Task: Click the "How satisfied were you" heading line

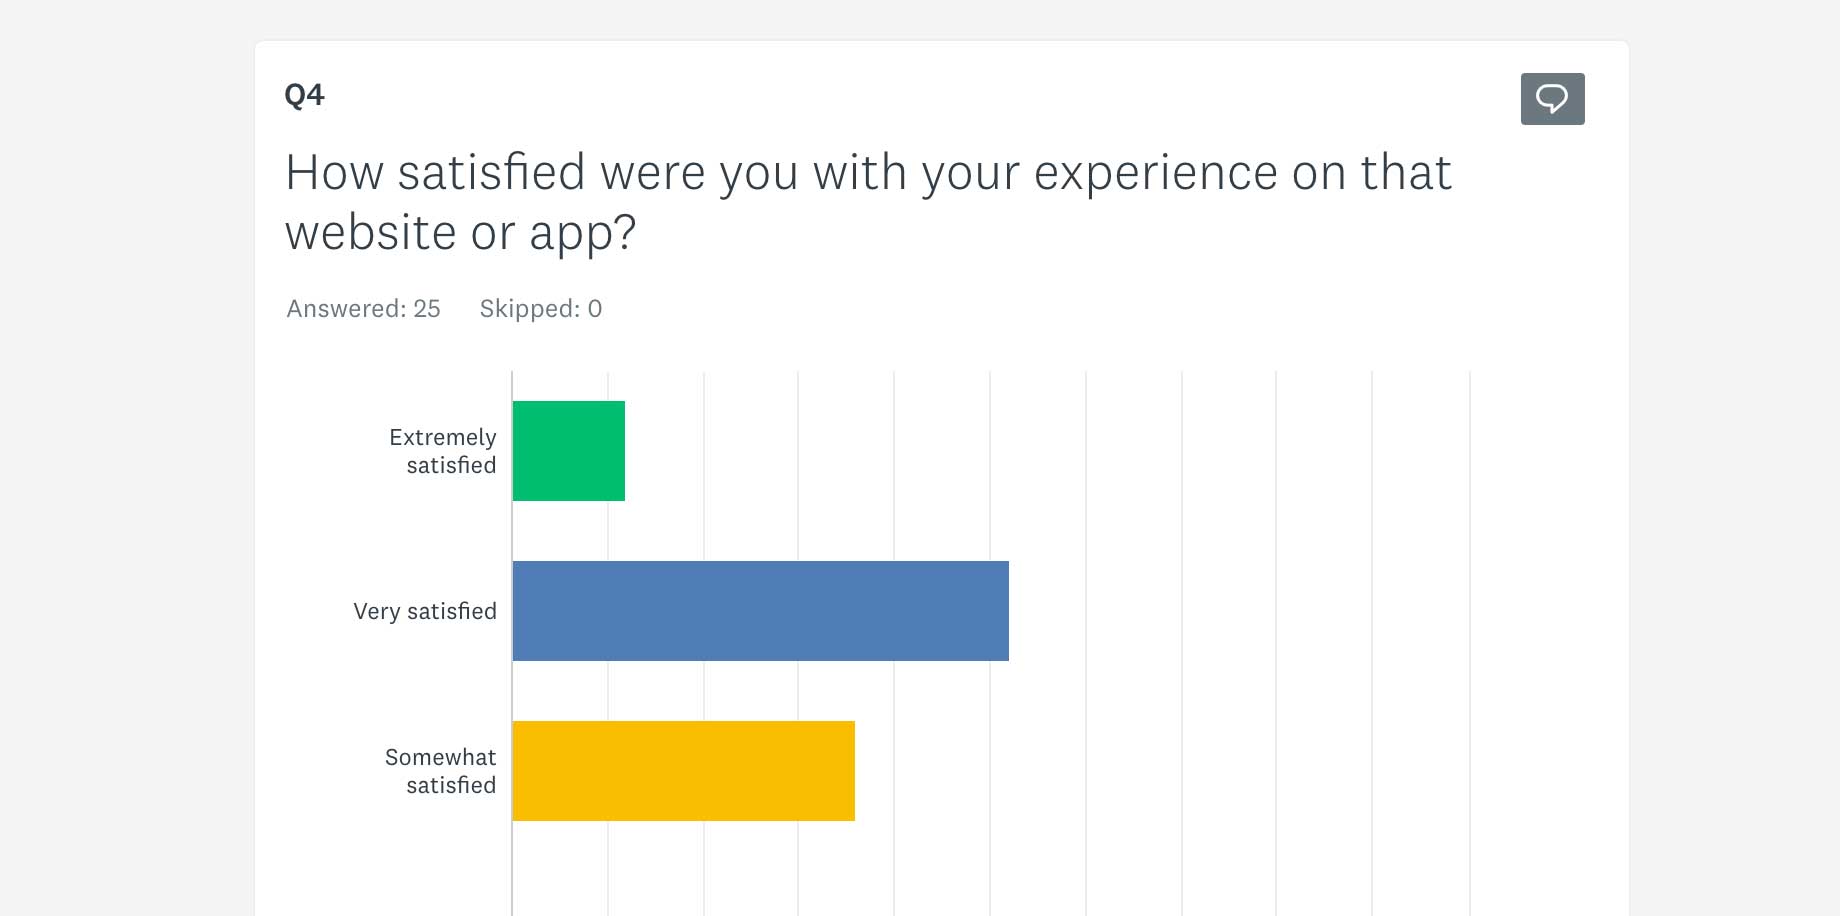Action: point(868,173)
